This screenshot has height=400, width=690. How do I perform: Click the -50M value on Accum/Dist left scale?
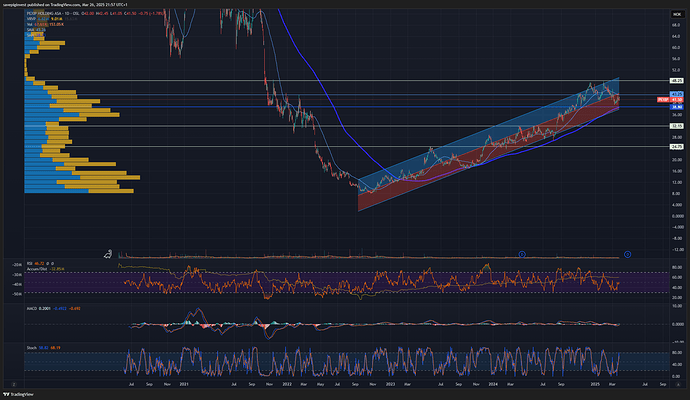[17, 294]
